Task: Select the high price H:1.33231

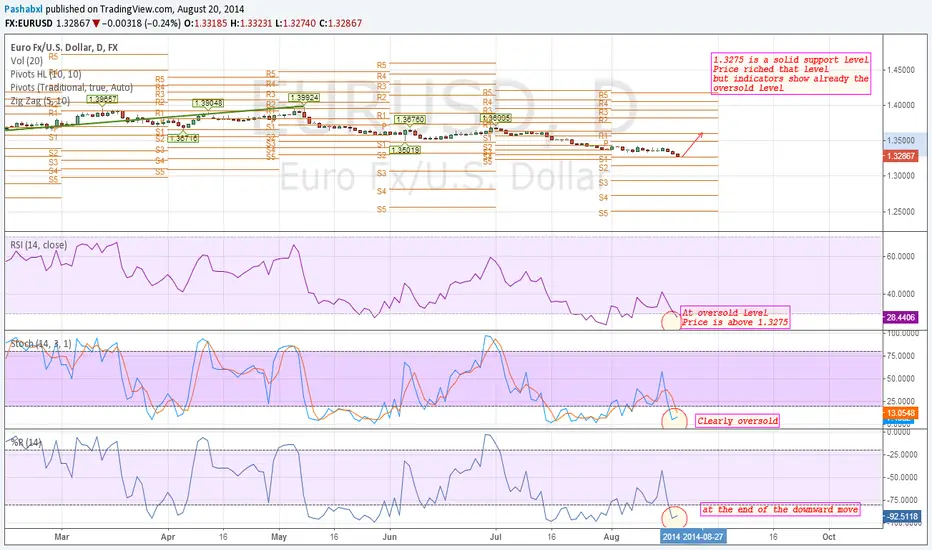Action: 251,23
